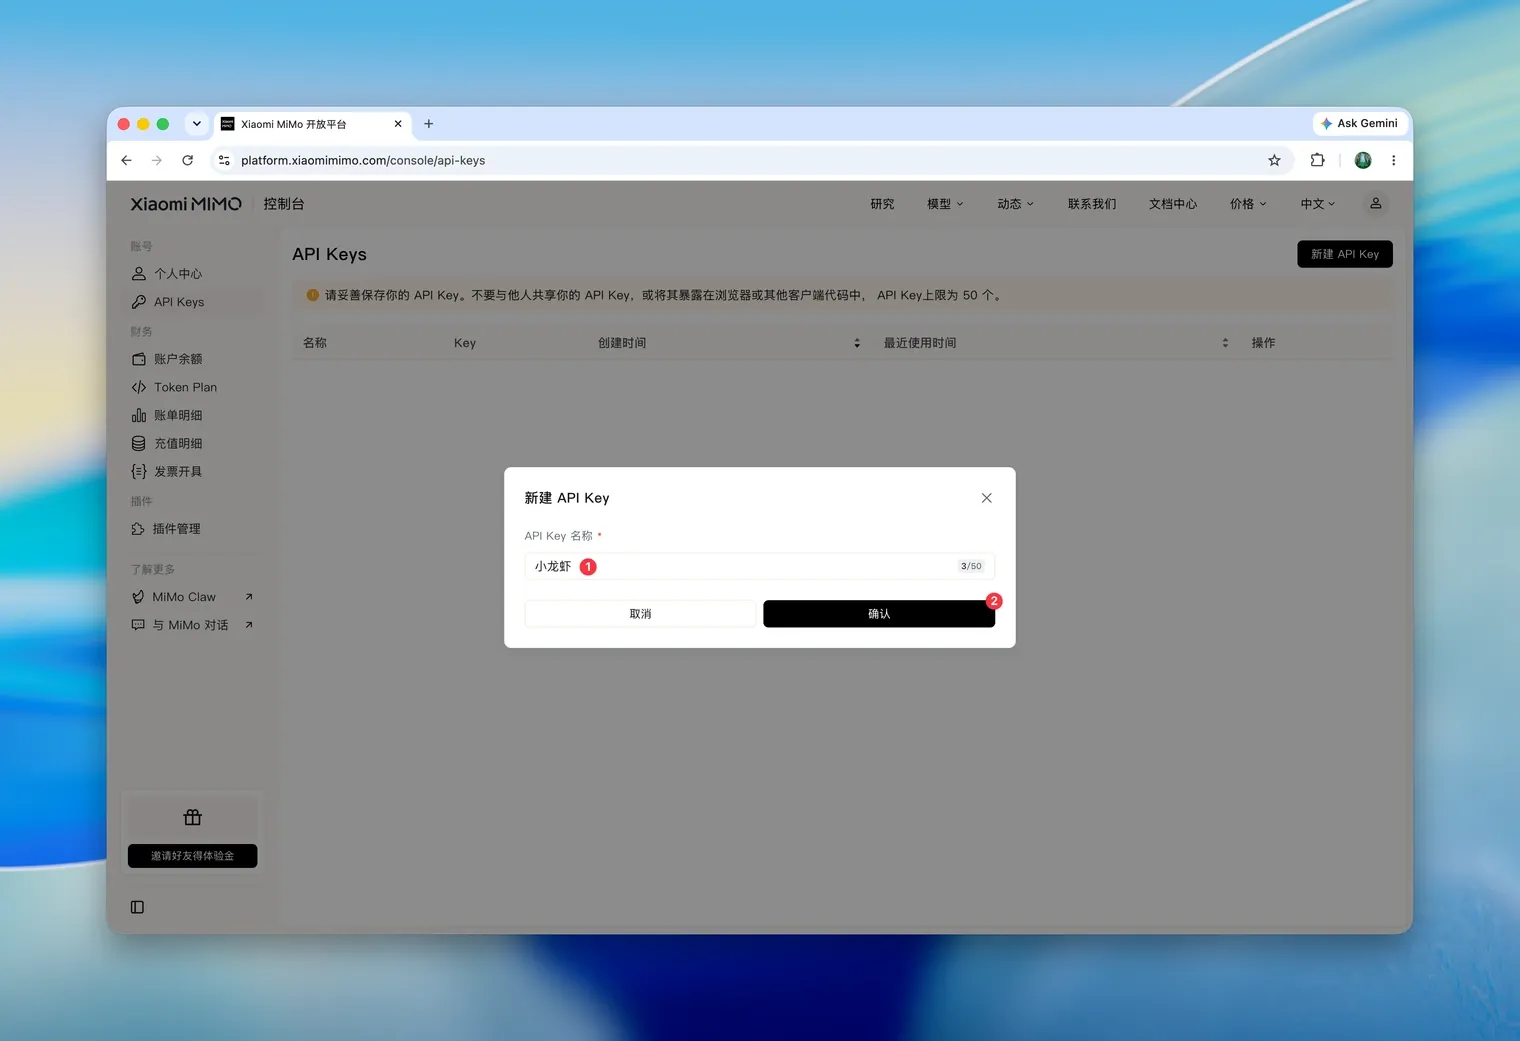Open 充值明细 page
Viewport: 1520px width, 1041px height.
(193, 443)
